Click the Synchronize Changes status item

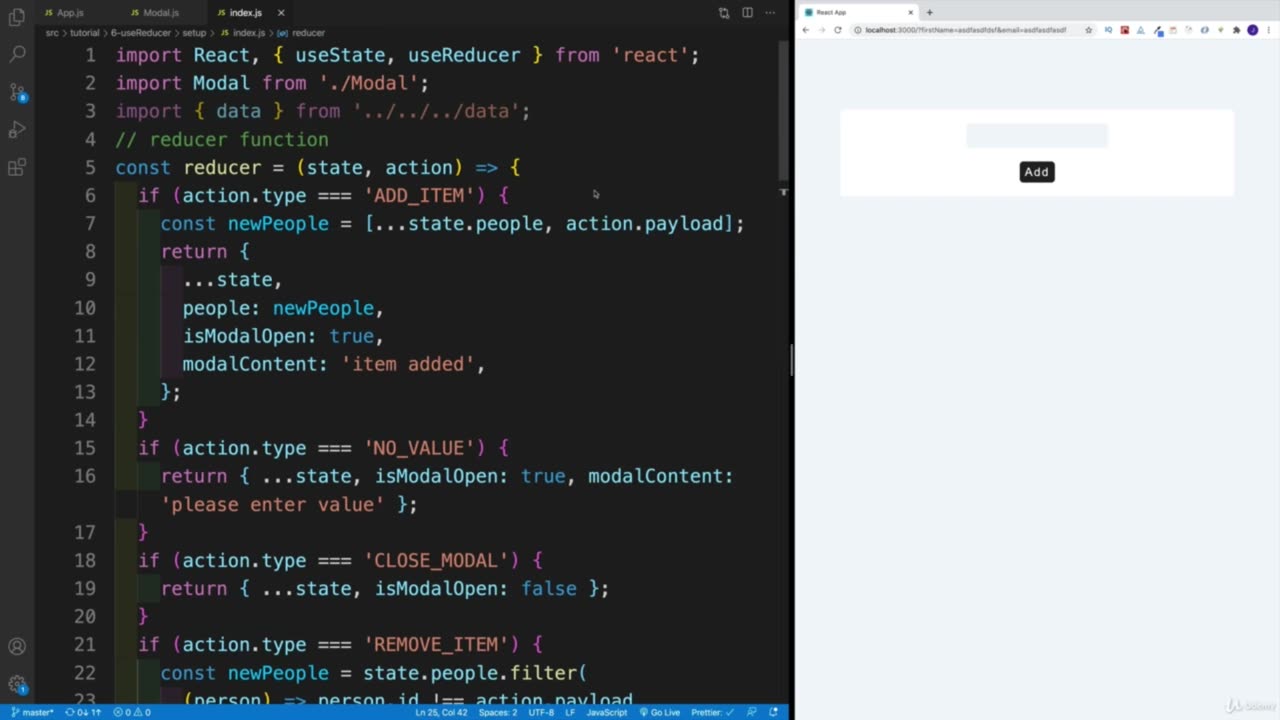pyautogui.click(x=83, y=712)
